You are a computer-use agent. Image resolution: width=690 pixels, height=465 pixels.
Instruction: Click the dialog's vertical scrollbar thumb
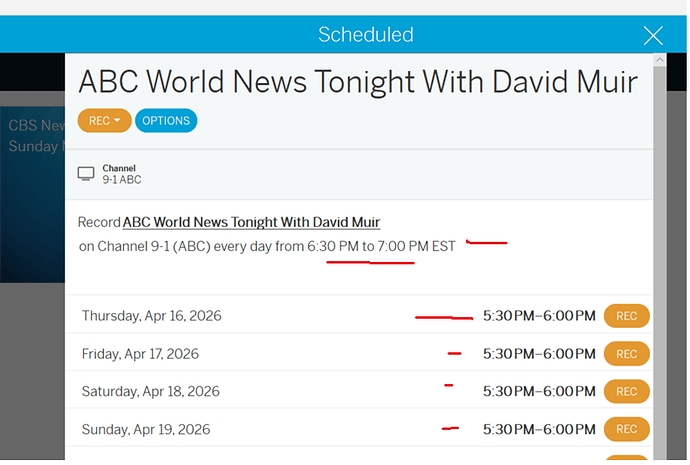(x=659, y=263)
